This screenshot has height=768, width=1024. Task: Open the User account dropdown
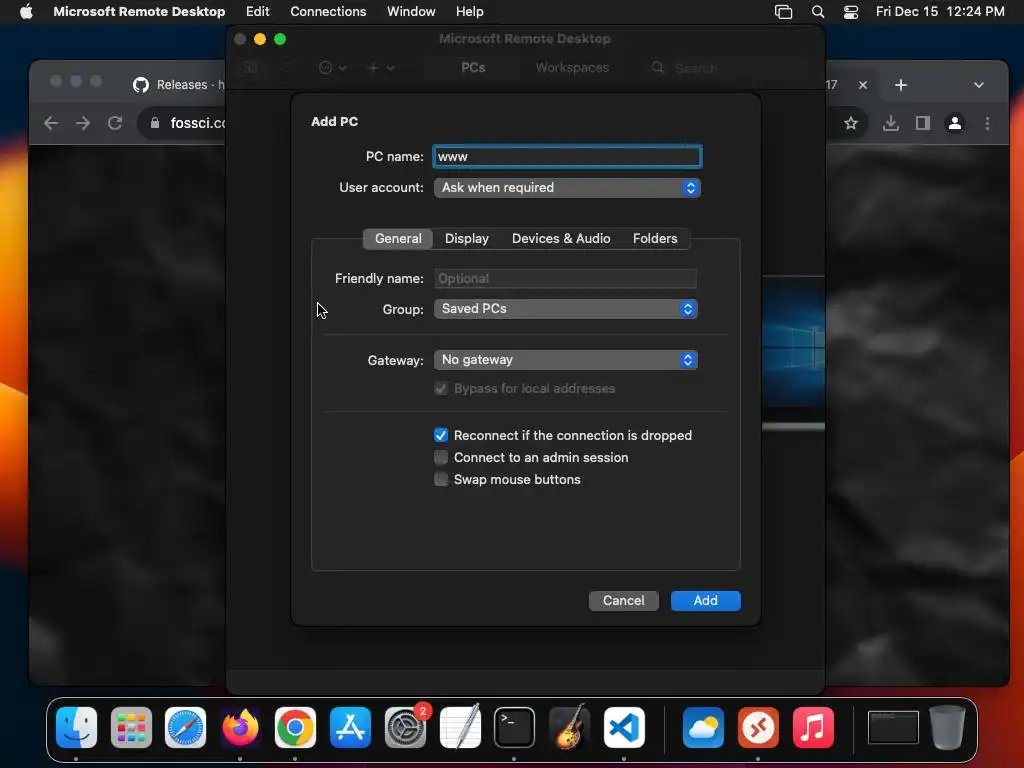click(567, 187)
